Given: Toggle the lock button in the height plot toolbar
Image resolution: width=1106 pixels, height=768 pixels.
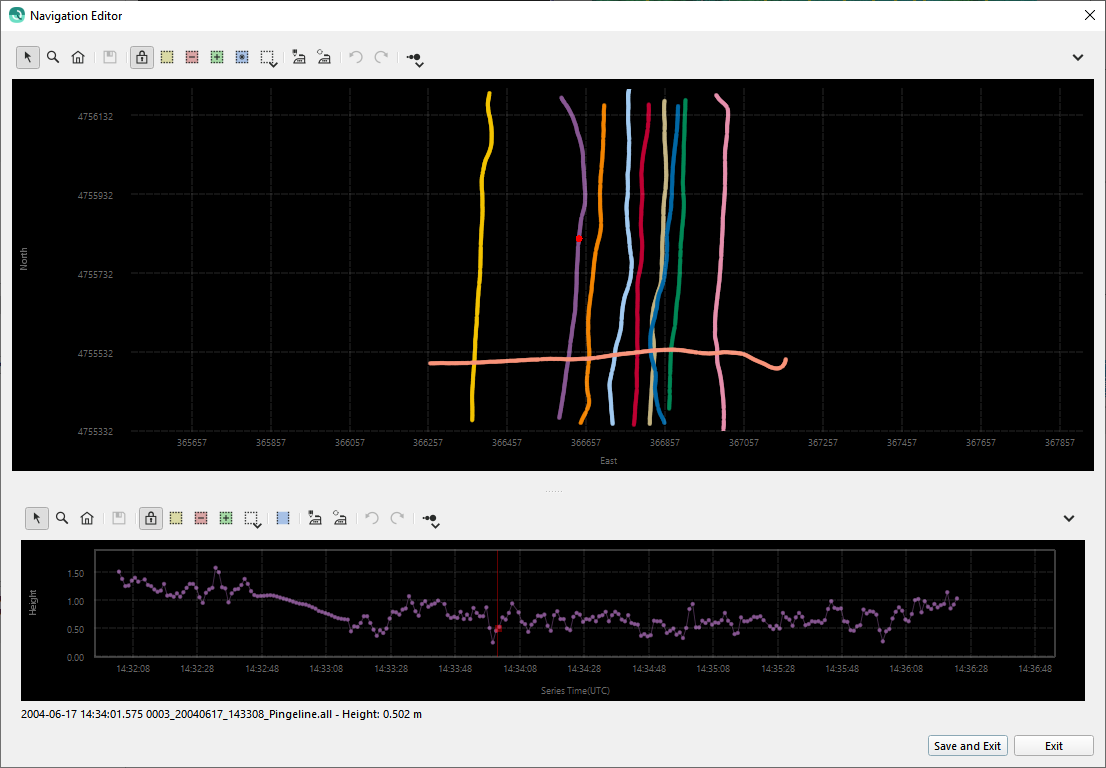Looking at the screenshot, I should [151, 518].
